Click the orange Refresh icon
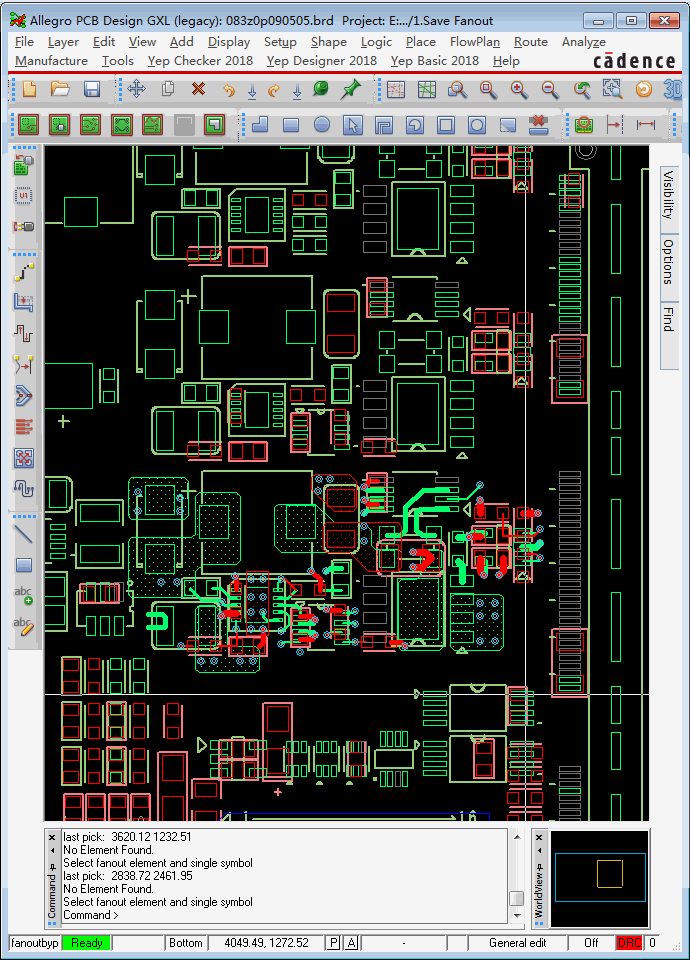The width and height of the screenshot is (690, 960). (643, 89)
